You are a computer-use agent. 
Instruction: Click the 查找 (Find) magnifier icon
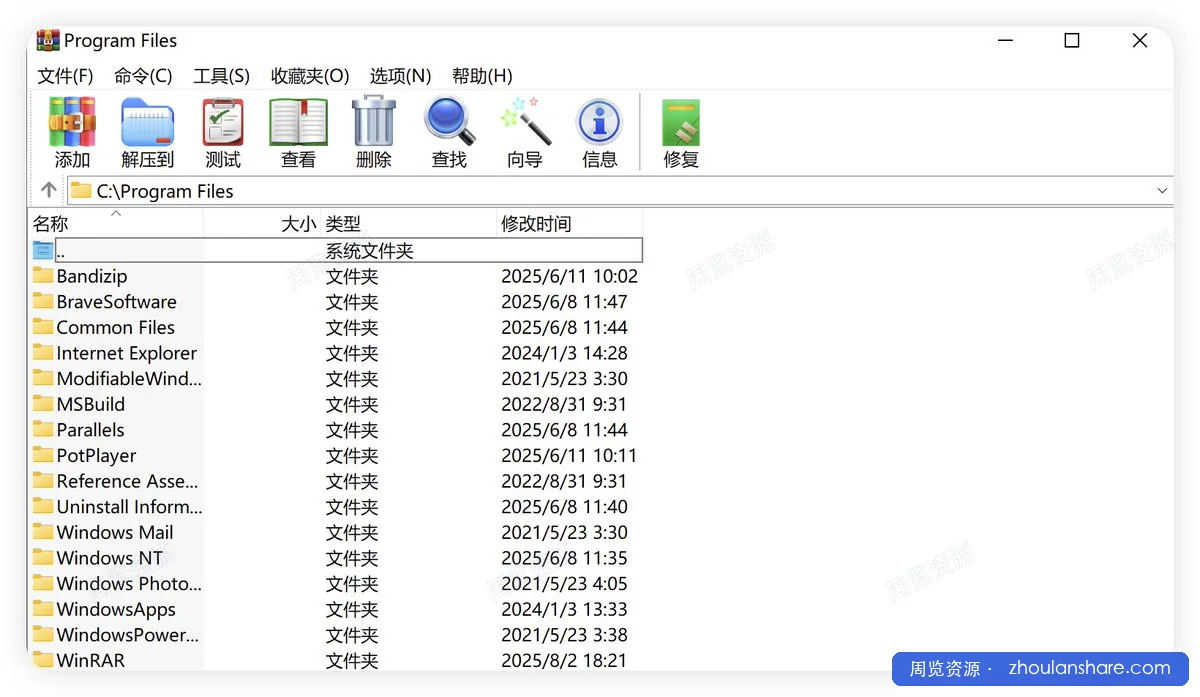coord(449,122)
